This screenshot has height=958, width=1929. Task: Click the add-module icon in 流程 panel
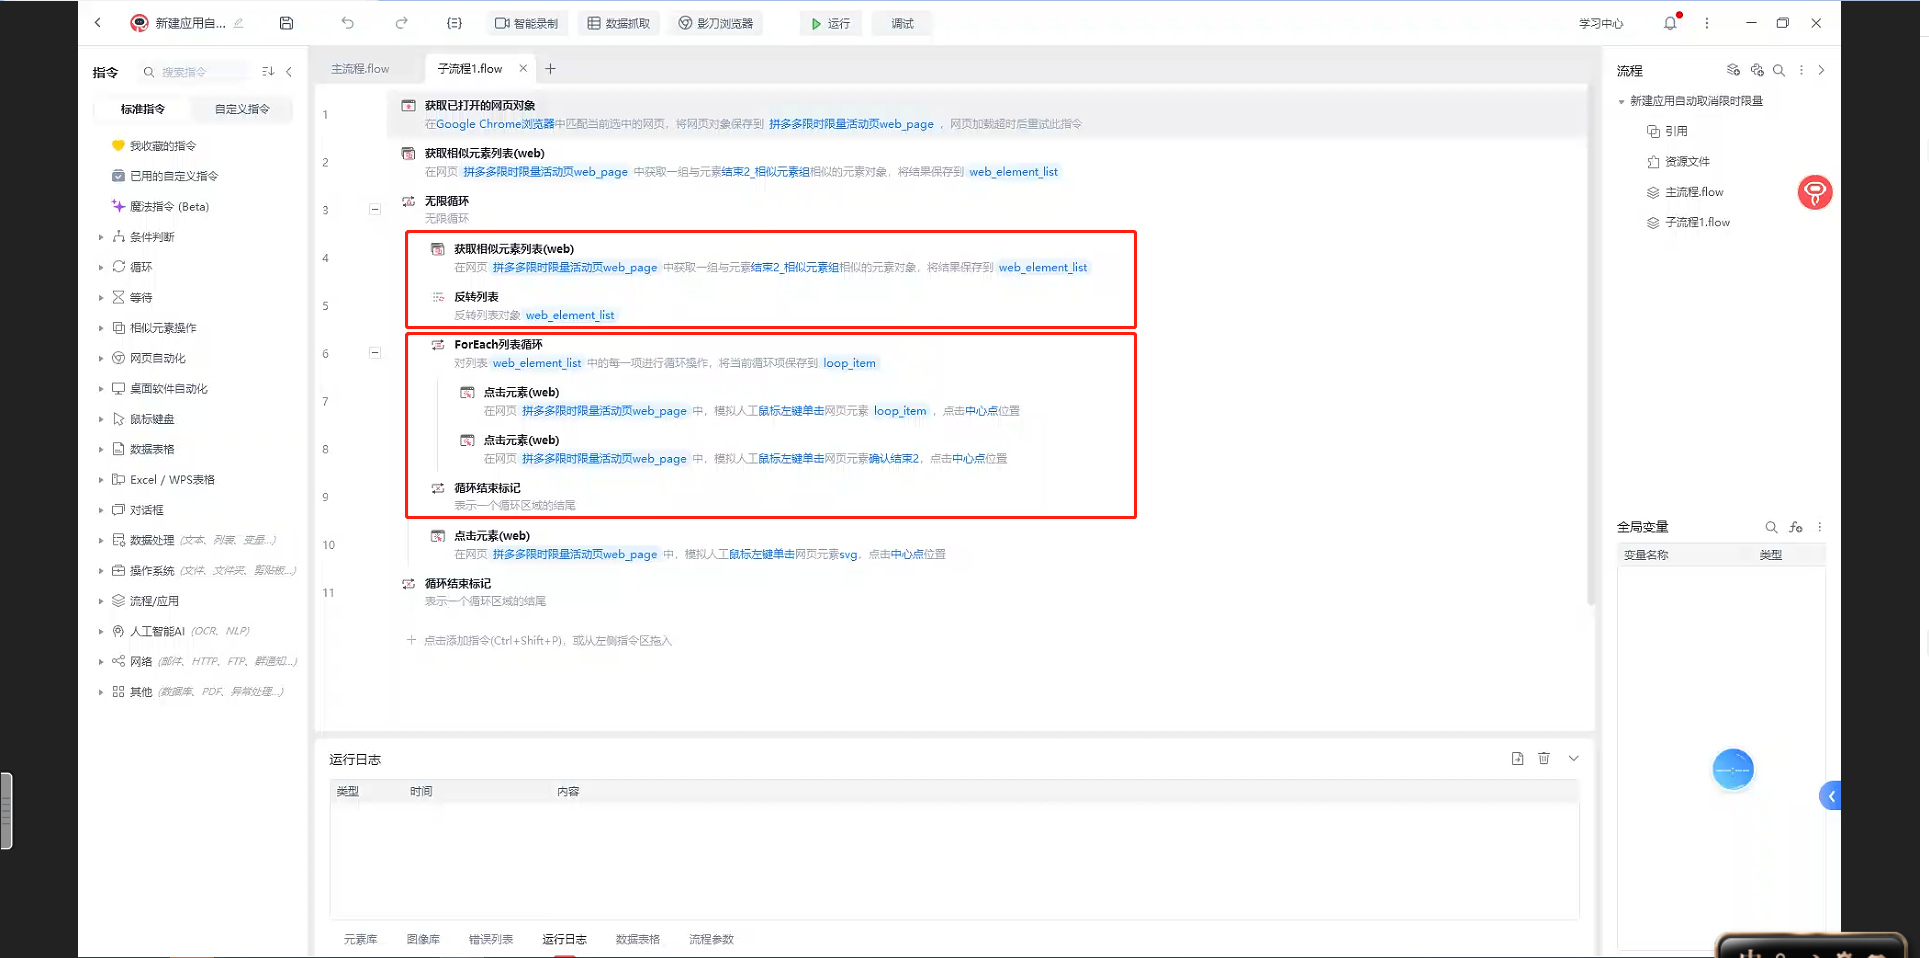(x=1757, y=70)
